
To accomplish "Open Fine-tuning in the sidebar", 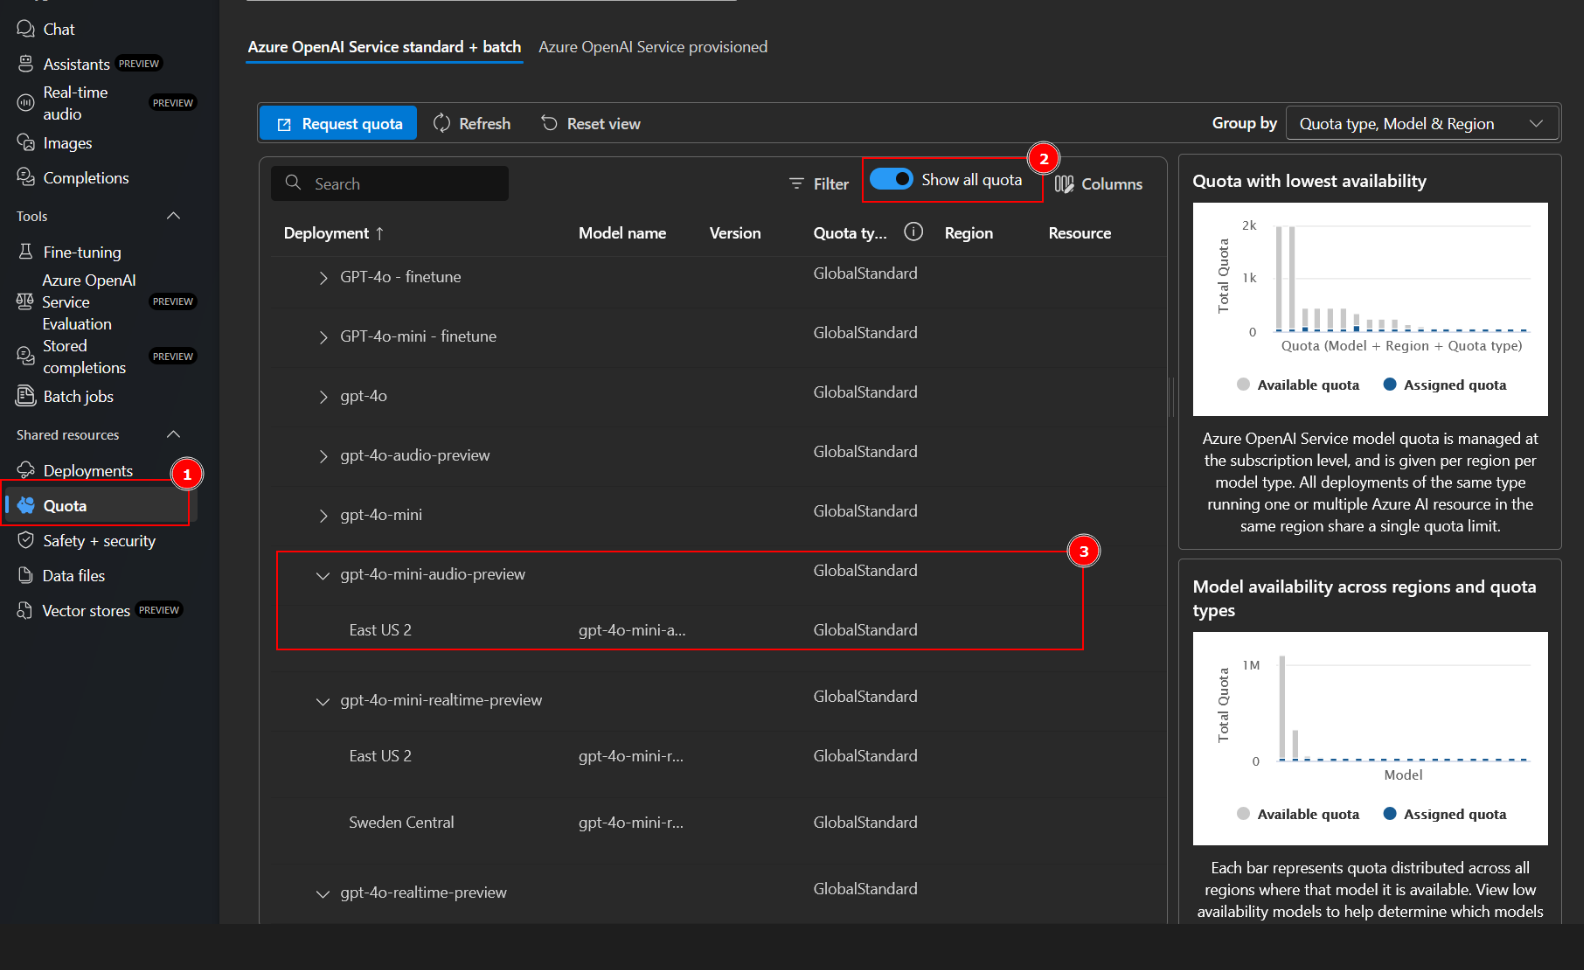I will pos(82,252).
